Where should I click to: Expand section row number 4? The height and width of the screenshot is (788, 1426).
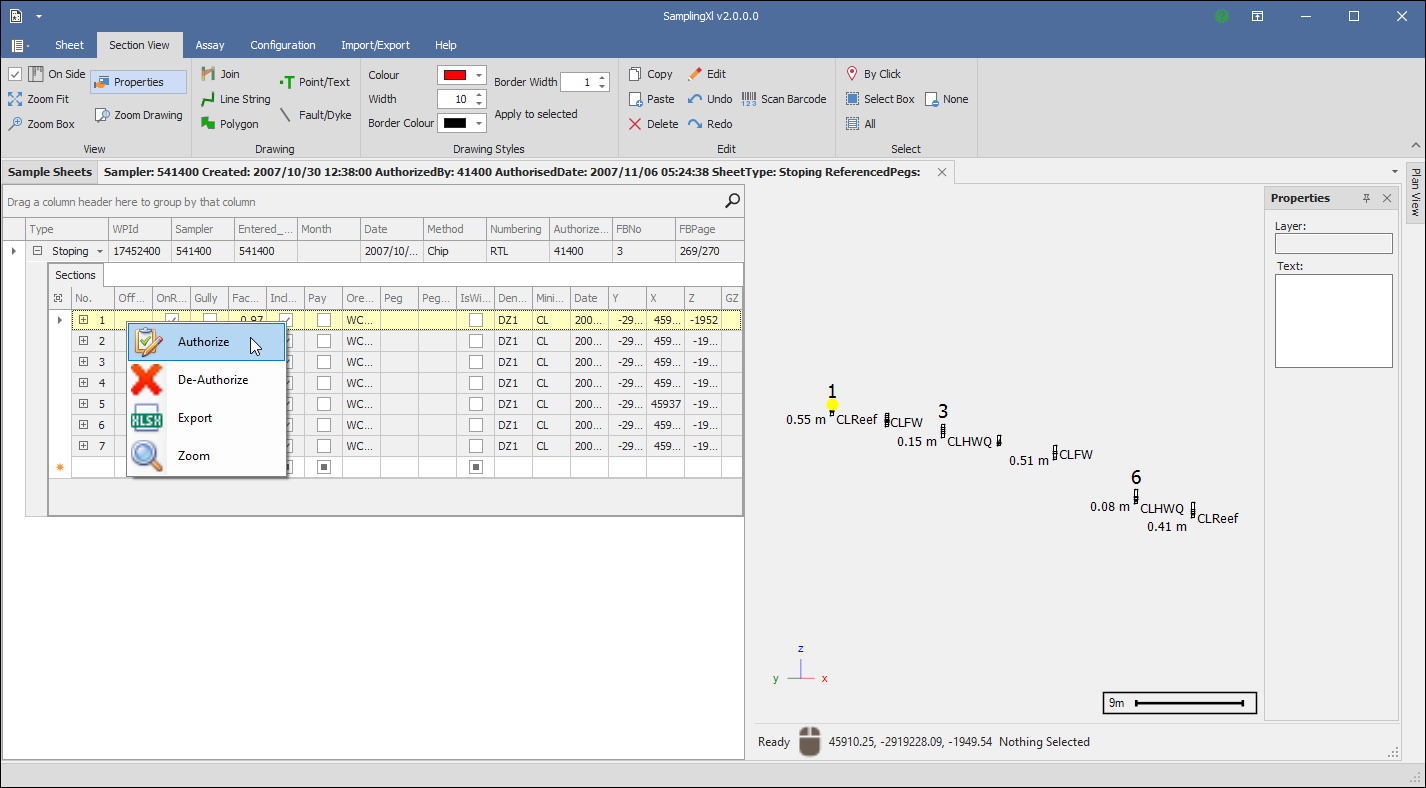[84, 383]
